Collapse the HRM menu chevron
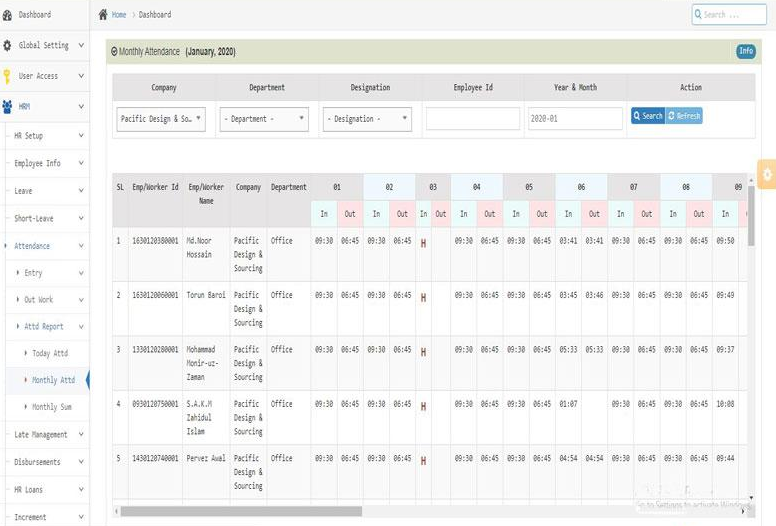Viewport: 776px width, 526px height. point(81,106)
